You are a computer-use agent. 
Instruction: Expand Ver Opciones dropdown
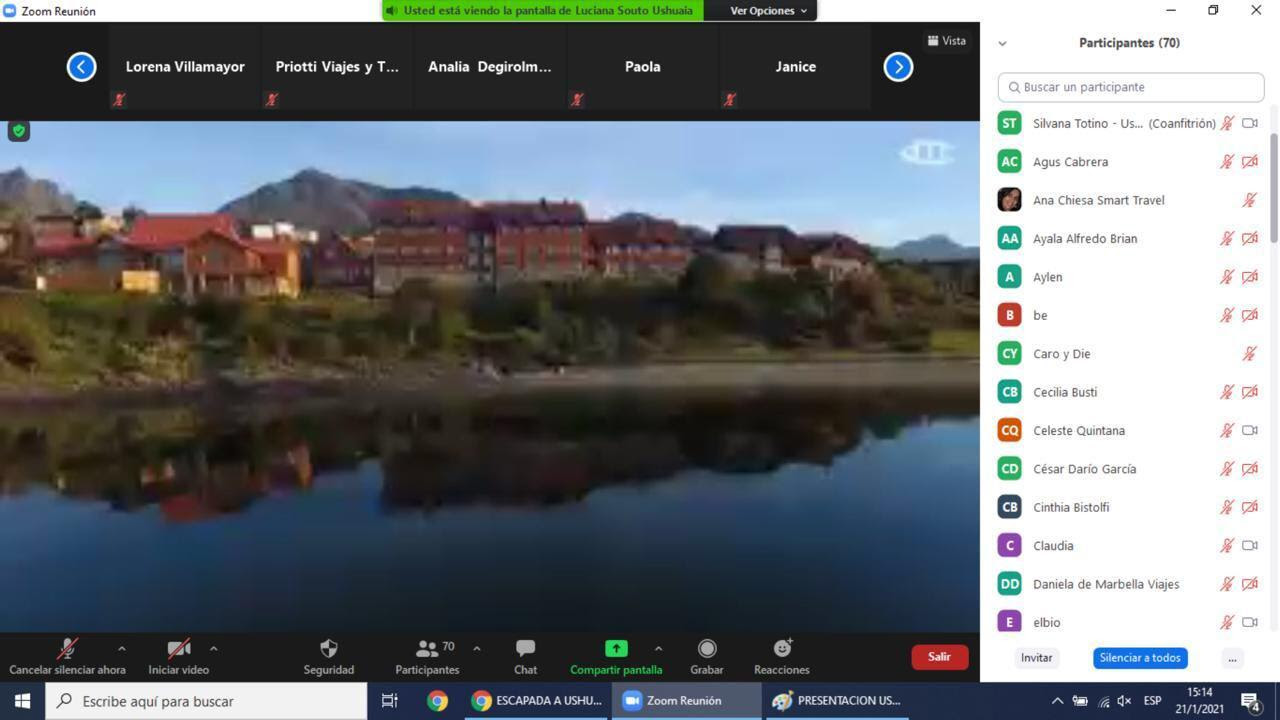tap(767, 11)
